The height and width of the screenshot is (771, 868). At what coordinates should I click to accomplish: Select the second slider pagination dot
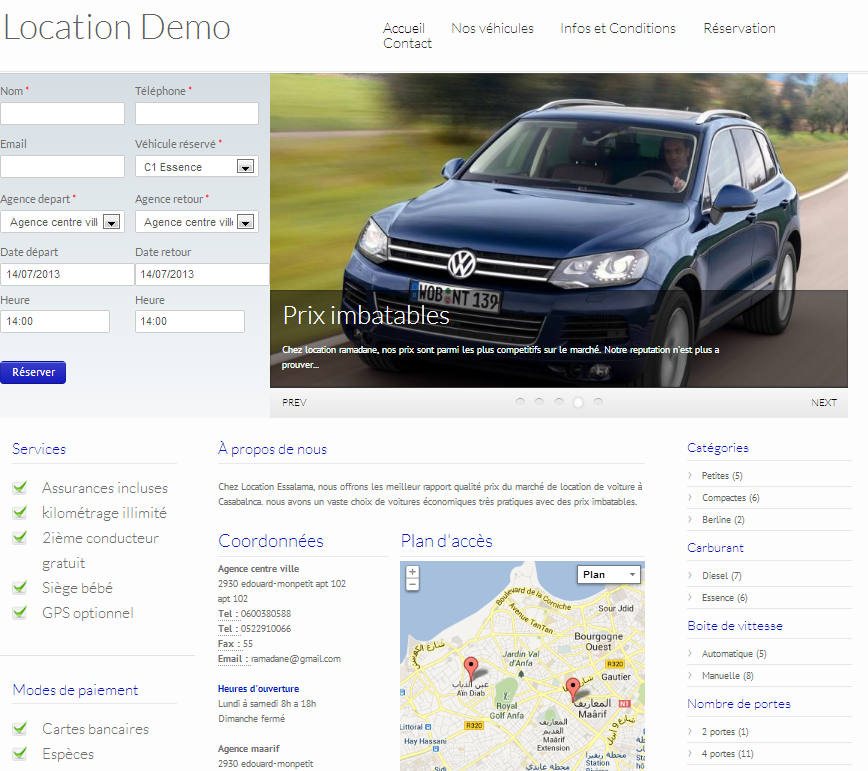(539, 402)
